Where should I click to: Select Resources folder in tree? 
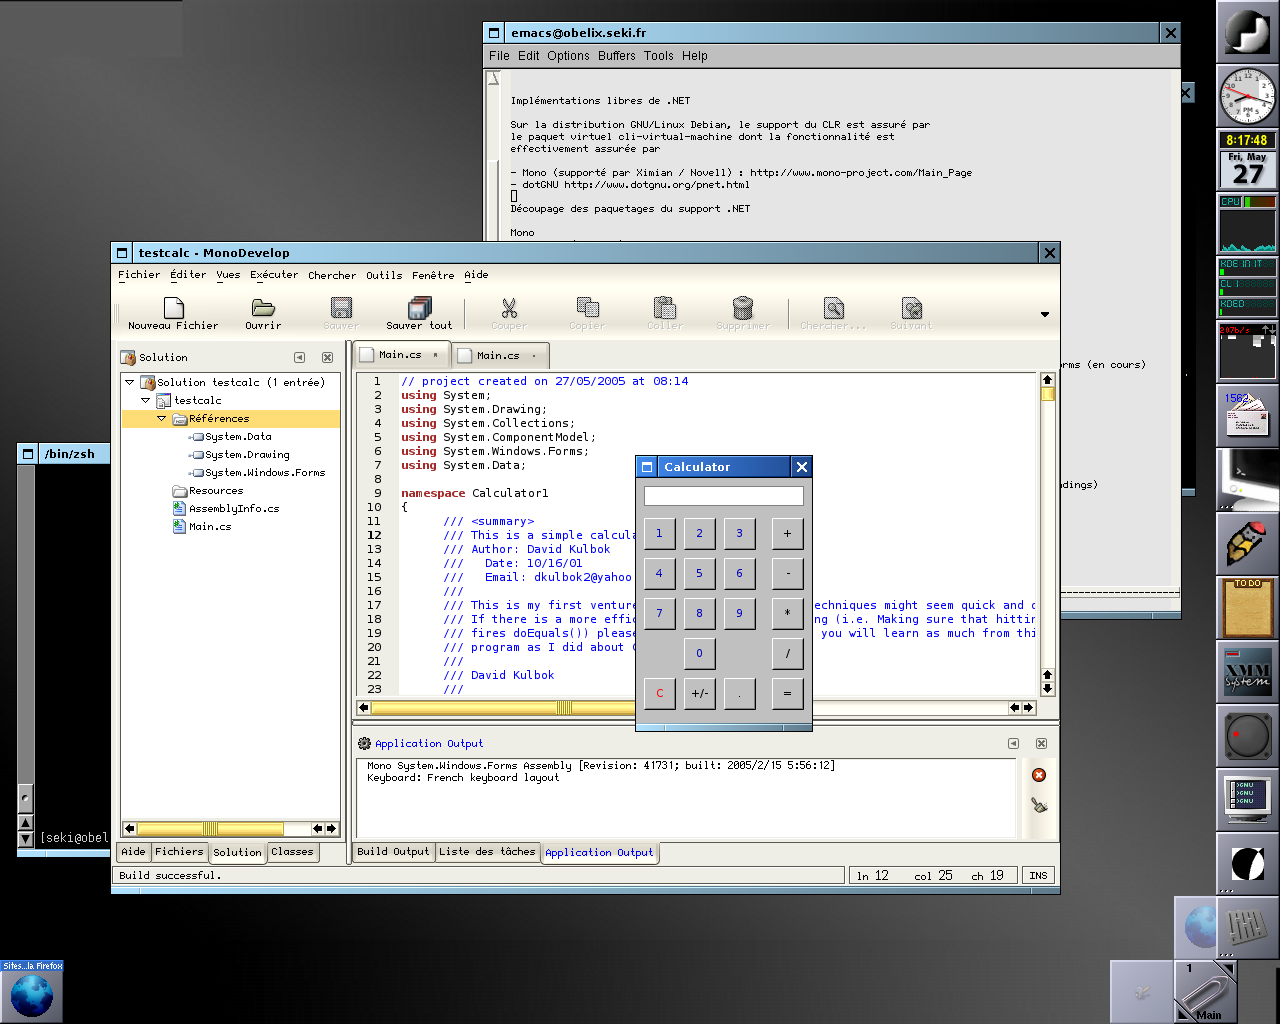[x=216, y=491]
